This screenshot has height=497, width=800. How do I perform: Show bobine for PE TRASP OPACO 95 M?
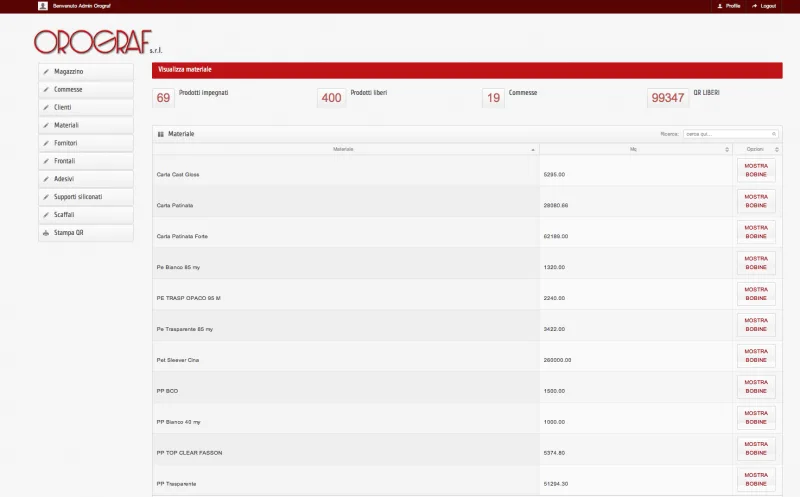tap(756, 294)
